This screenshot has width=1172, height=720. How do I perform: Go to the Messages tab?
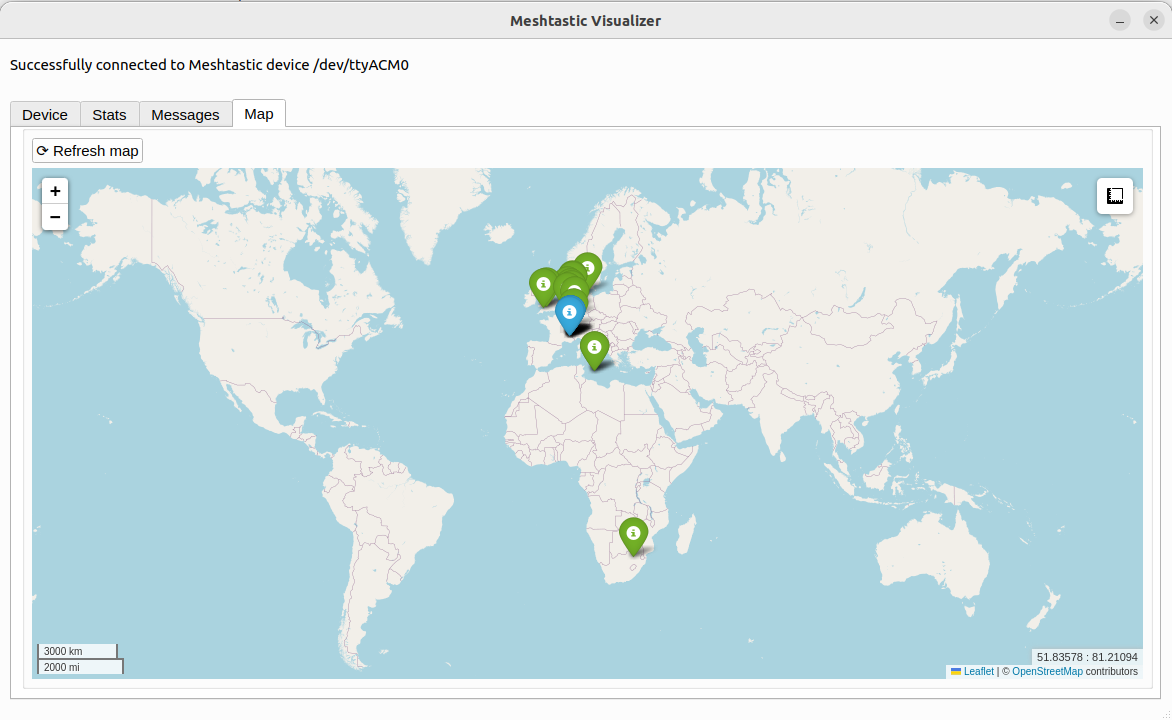[x=185, y=114]
